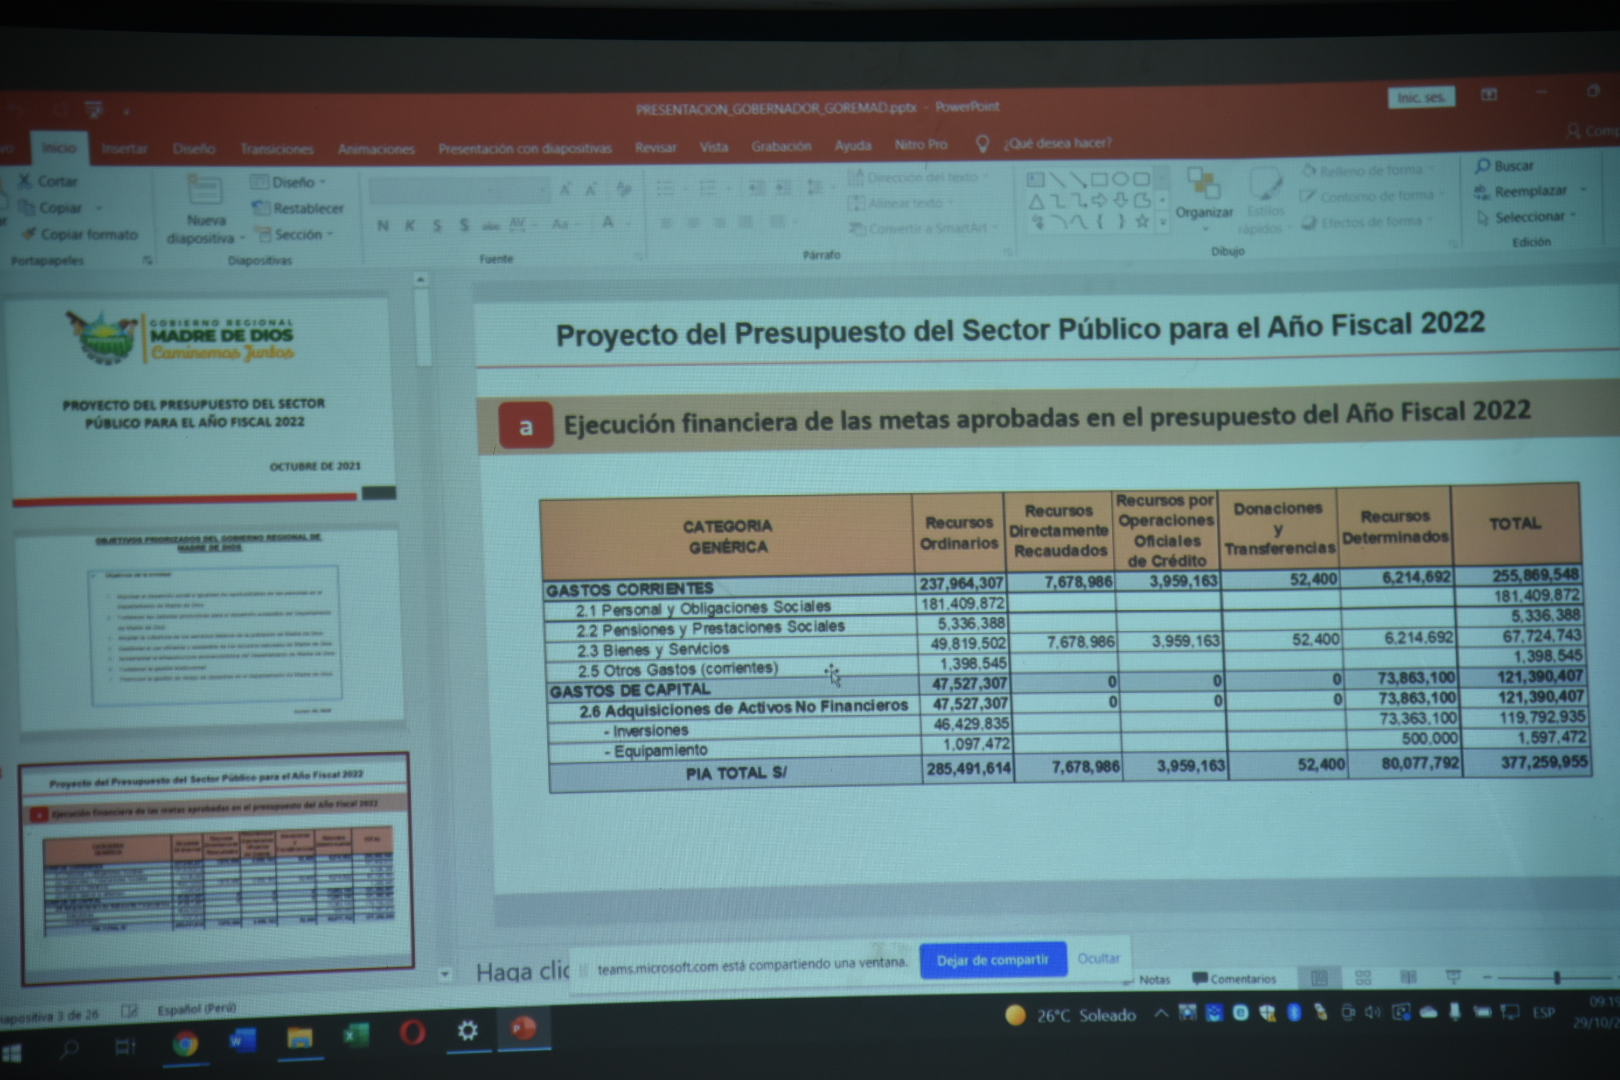
Task: Open Estilos rápidos gallery
Action: coord(1265,201)
